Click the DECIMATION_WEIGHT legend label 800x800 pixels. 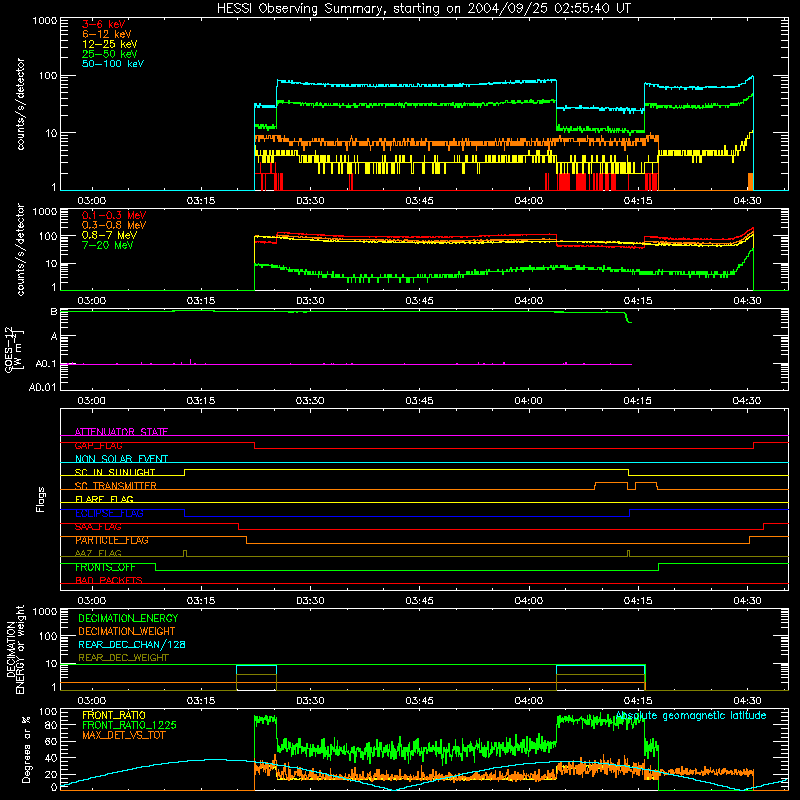pyautogui.click(x=127, y=631)
